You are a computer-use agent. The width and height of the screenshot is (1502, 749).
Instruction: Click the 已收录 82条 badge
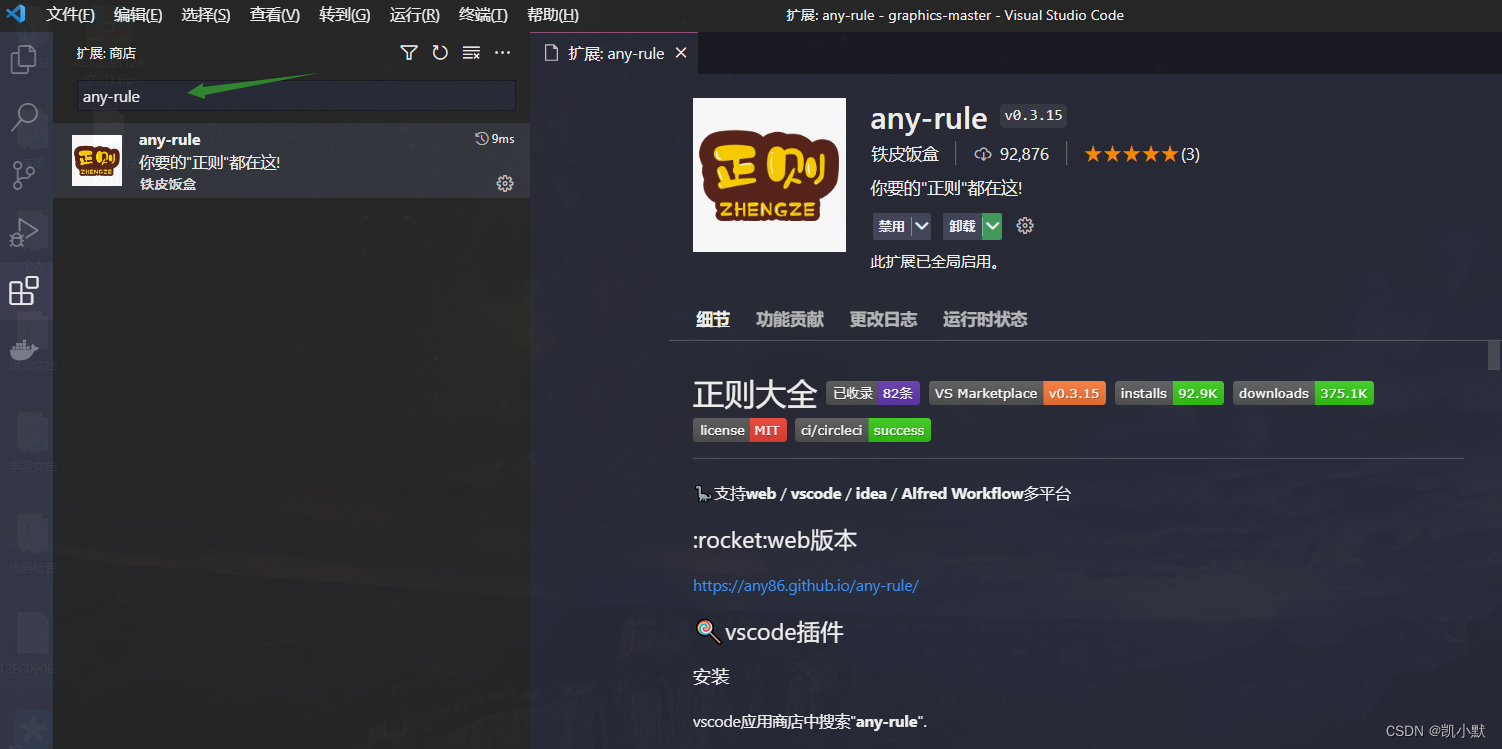pyautogui.click(x=873, y=393)
